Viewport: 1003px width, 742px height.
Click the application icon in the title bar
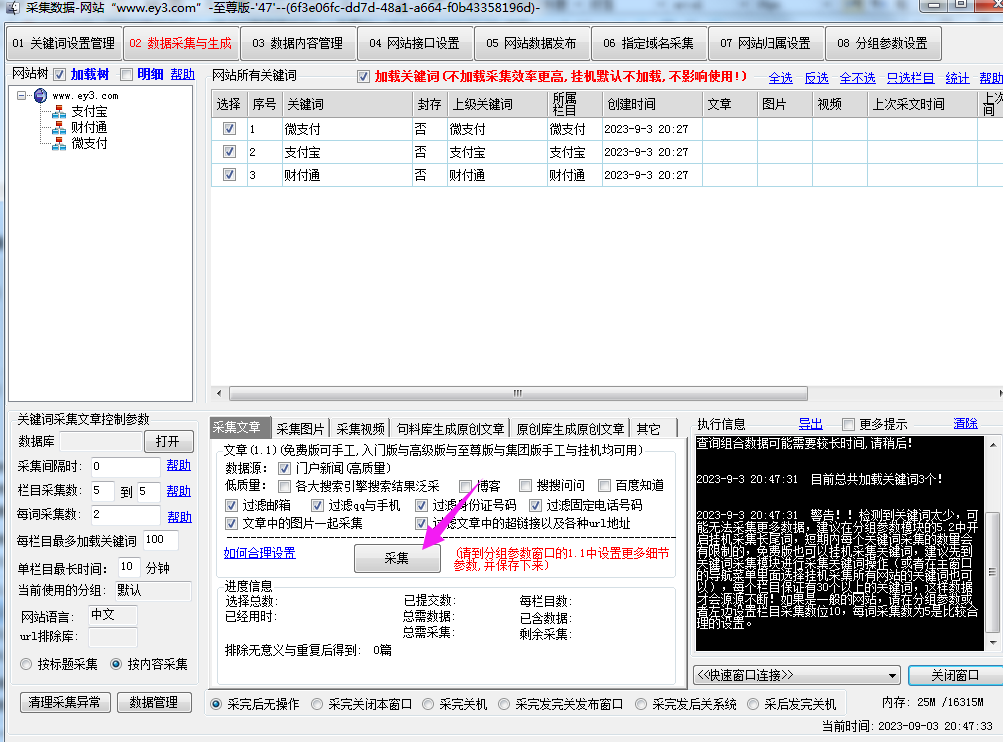pyautogui.click(x=12, y=8)
